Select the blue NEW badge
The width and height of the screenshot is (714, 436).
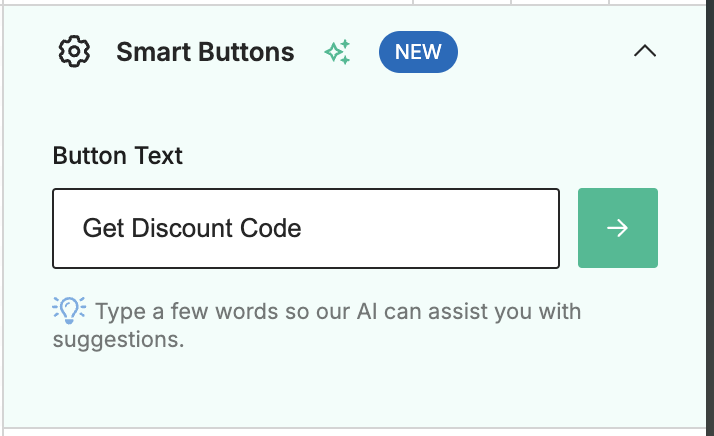click(x=418, y=52)
